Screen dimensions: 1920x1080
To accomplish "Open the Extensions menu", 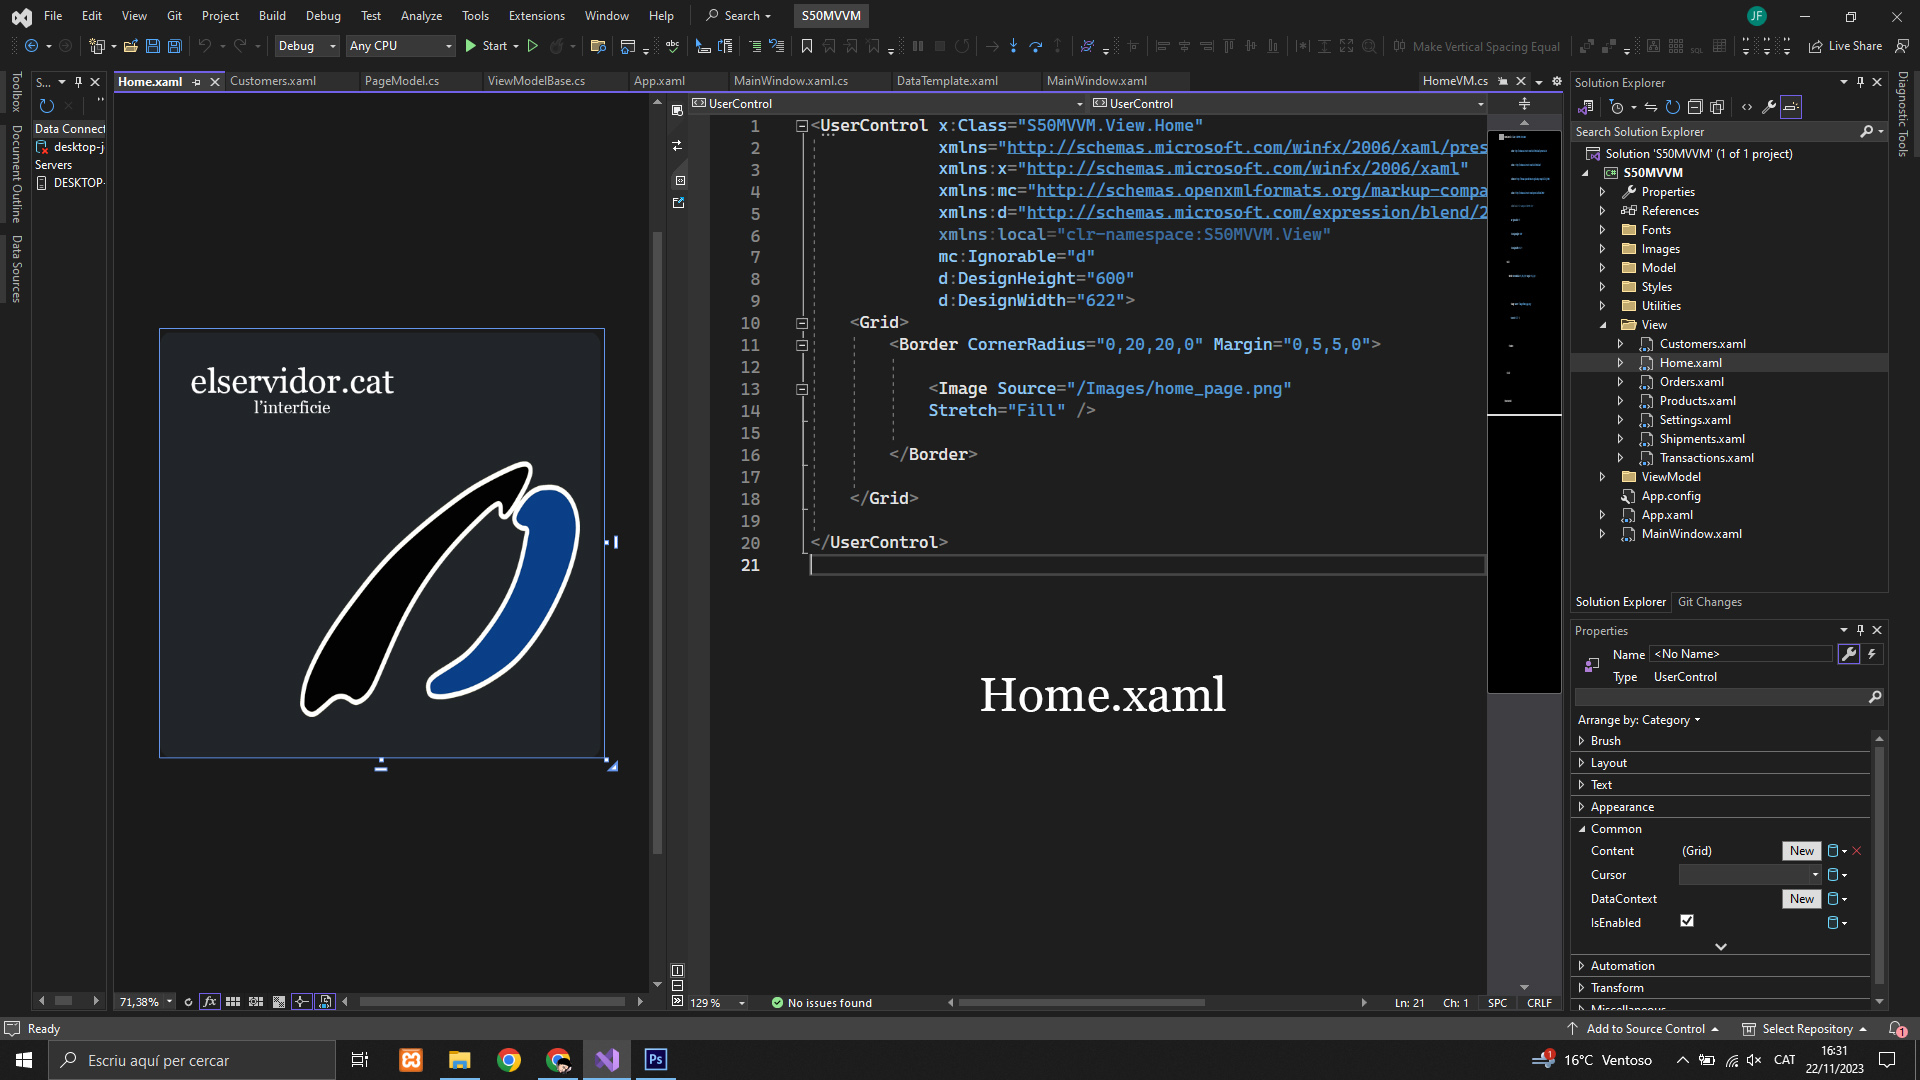I will (536, 16).
